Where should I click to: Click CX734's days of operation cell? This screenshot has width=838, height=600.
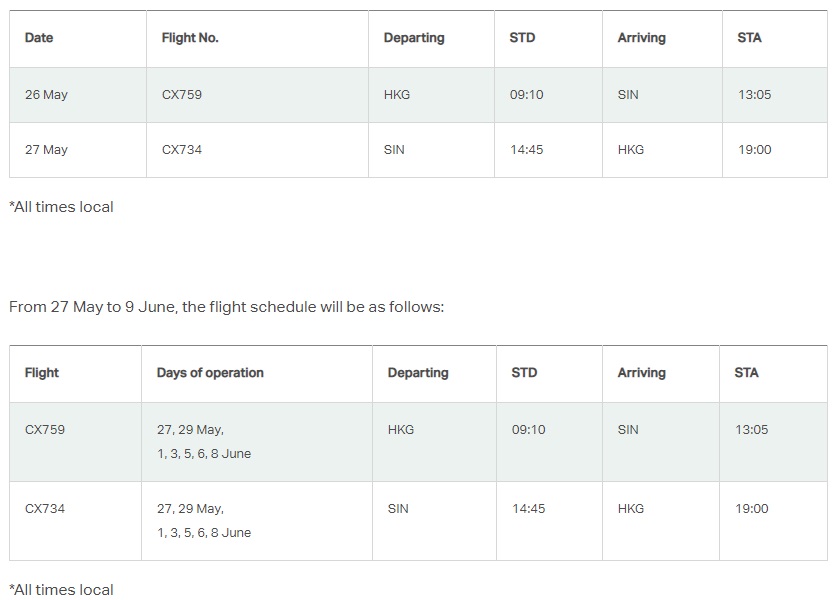pyautogui.click(x=203, y=520)
